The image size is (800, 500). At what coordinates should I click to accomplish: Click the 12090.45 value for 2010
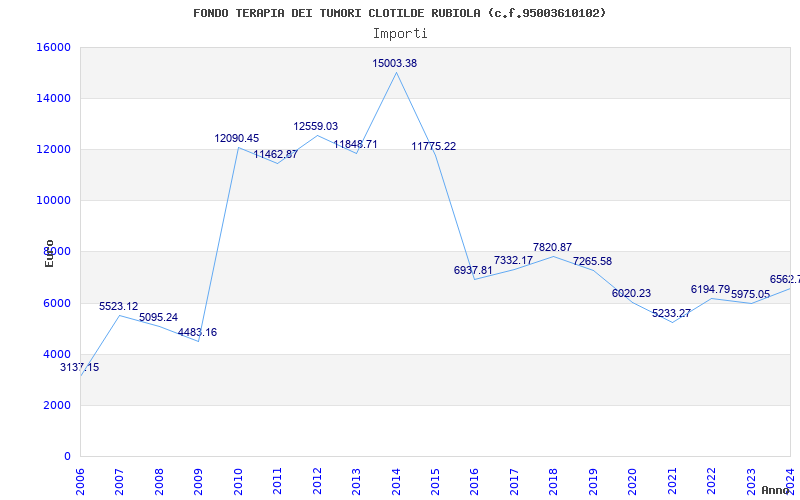click(x=237, y=138)
